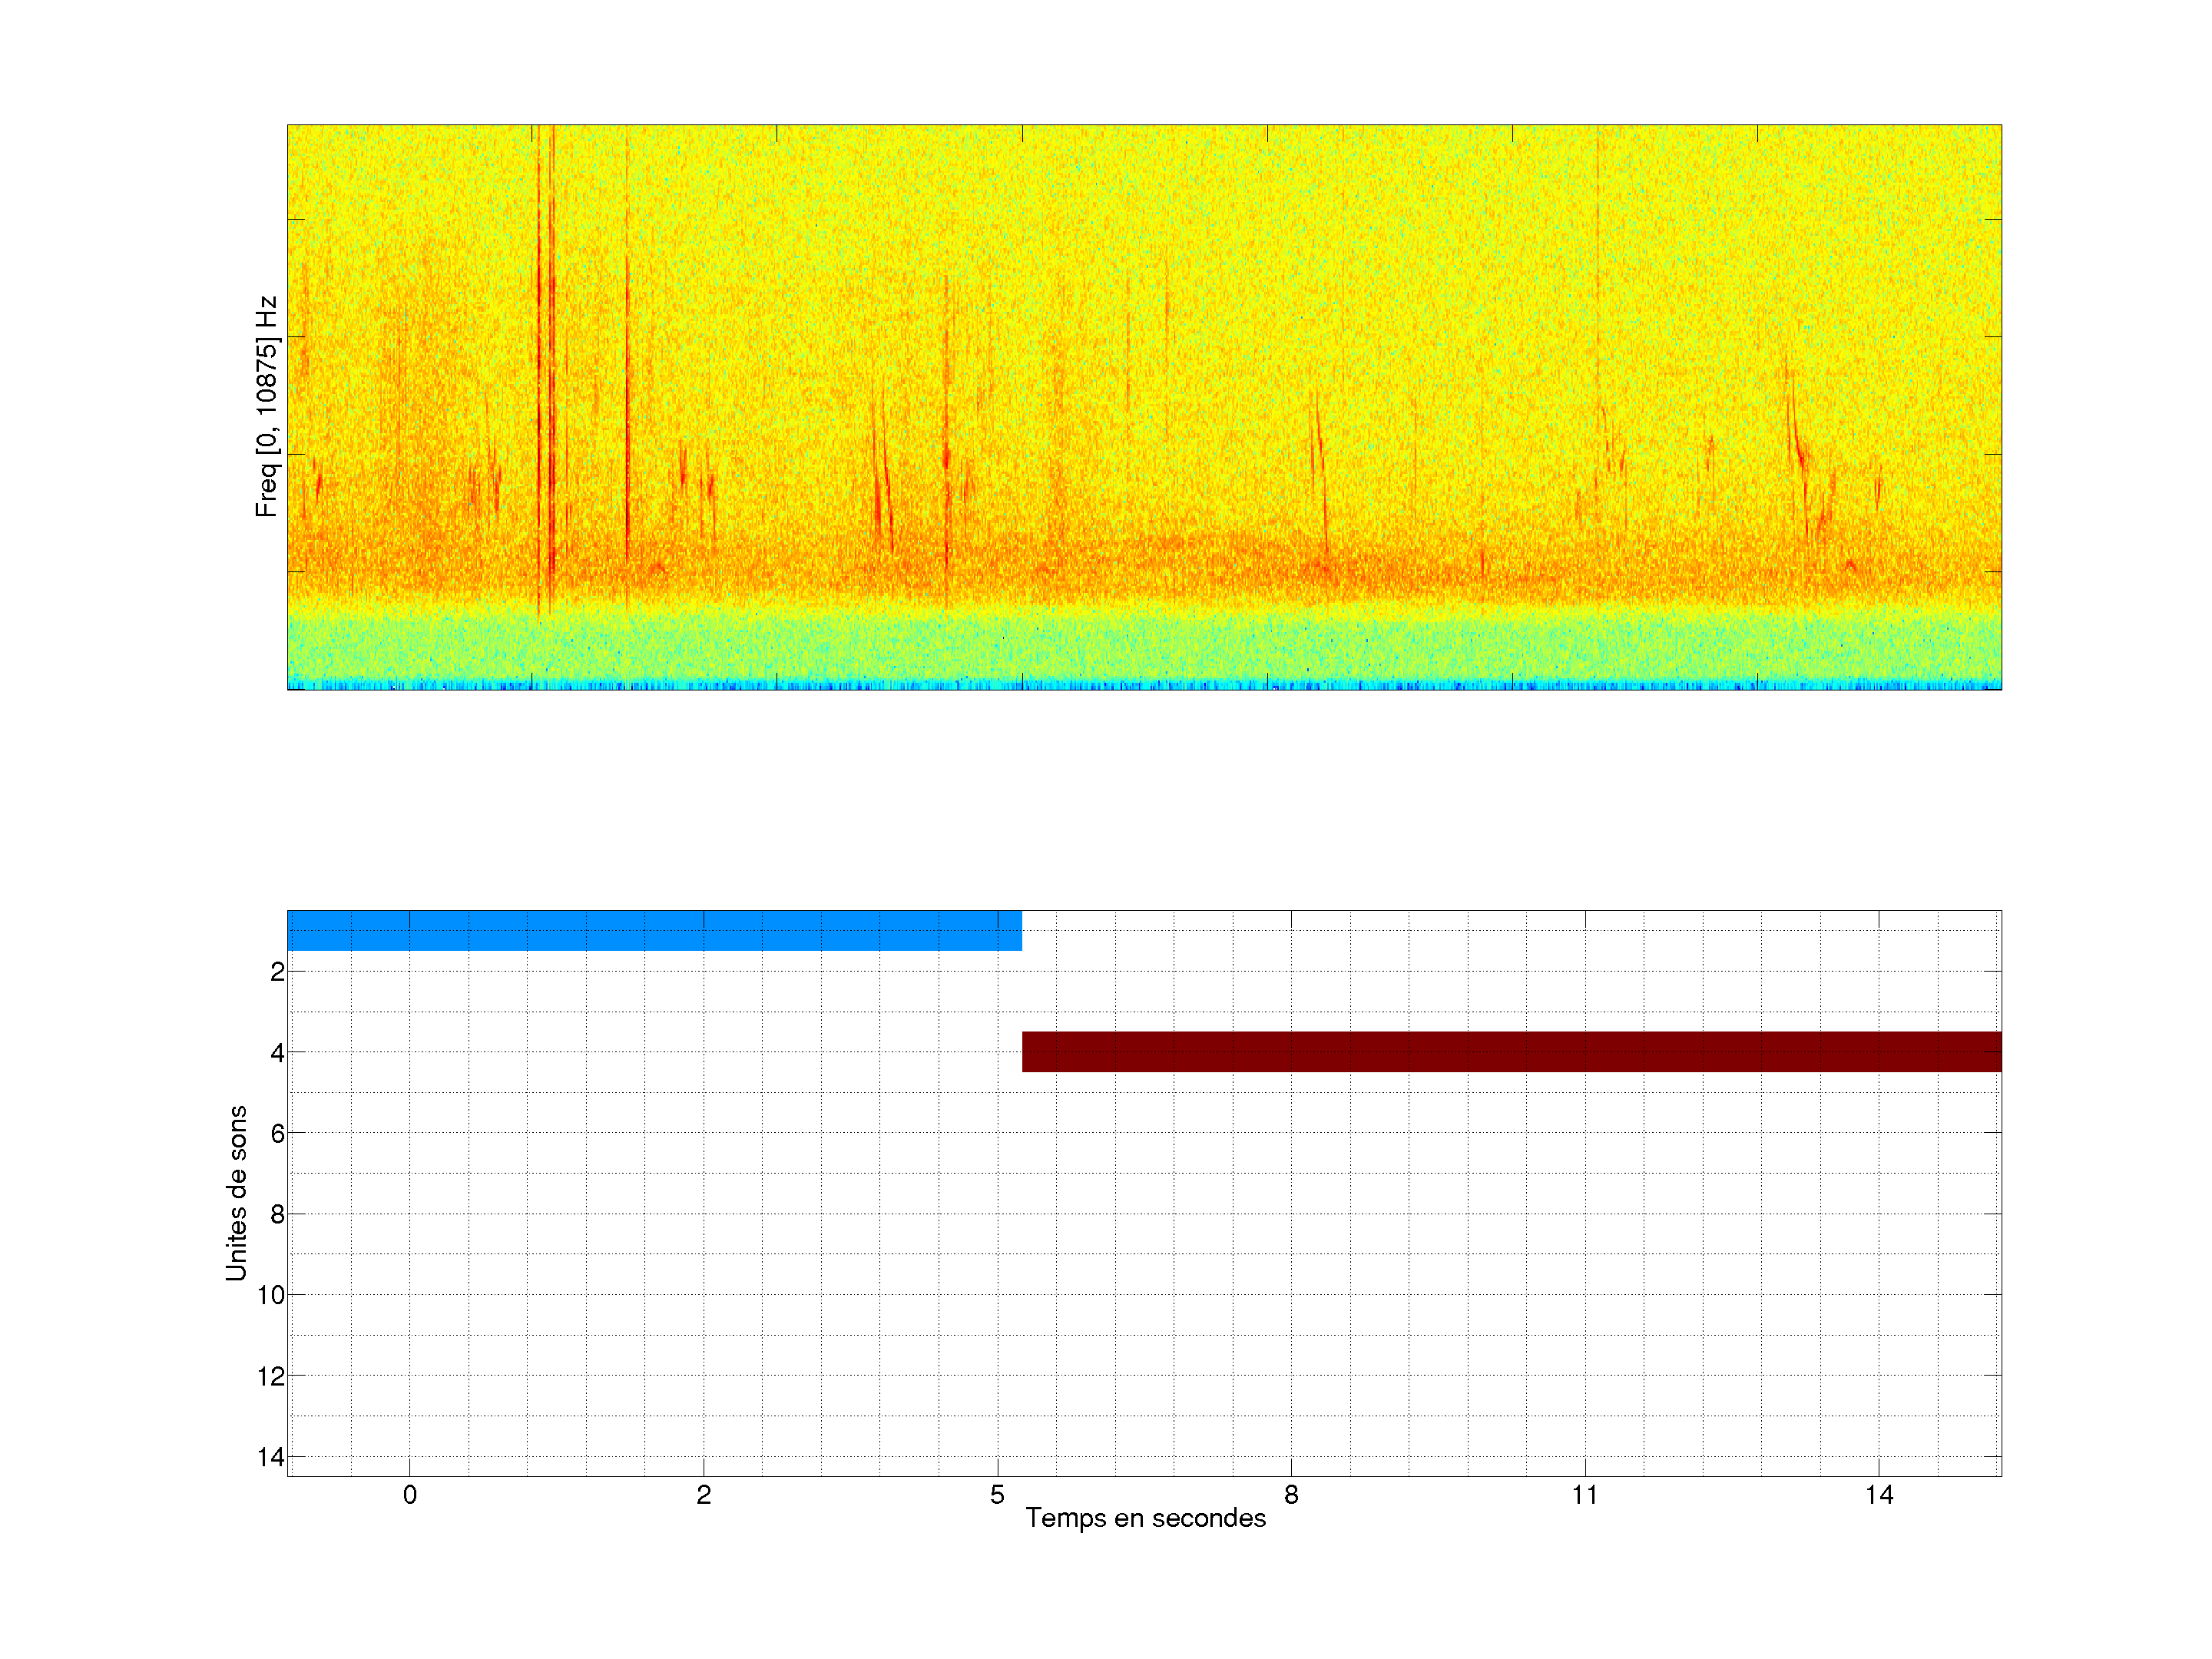Click x-axis tick label 2
This screenshot has width=2212, height=1659.
pos(704,1495)
